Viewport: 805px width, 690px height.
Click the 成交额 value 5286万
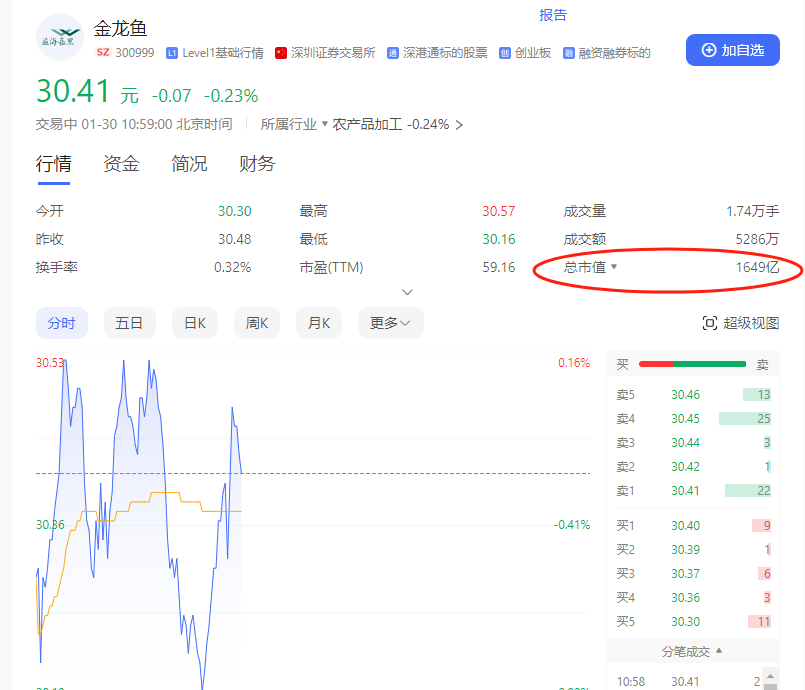tap(757, 239)
